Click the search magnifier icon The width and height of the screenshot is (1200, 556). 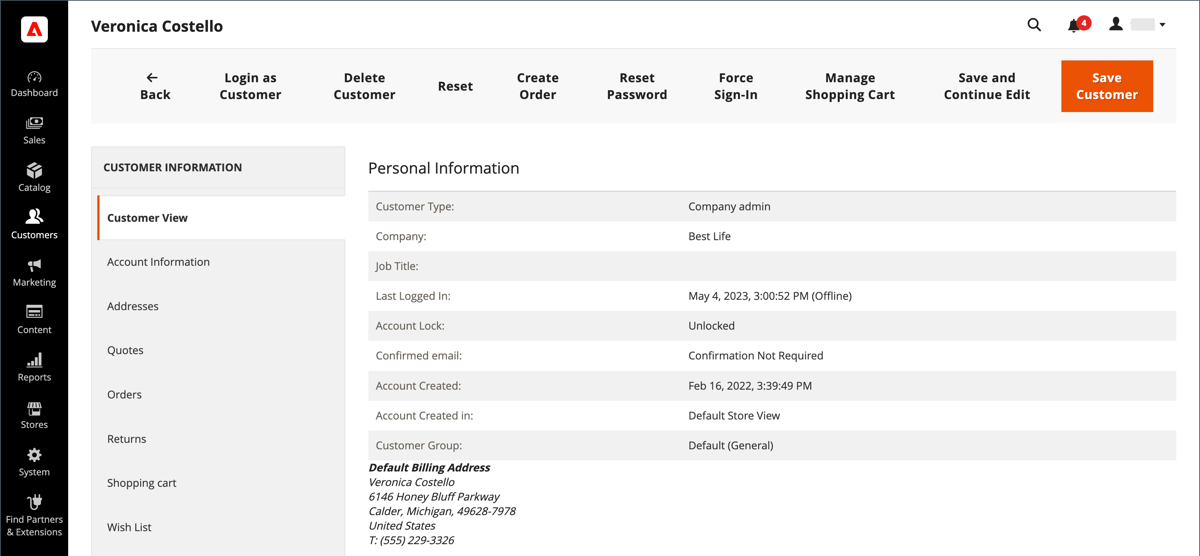point(1034,25)
